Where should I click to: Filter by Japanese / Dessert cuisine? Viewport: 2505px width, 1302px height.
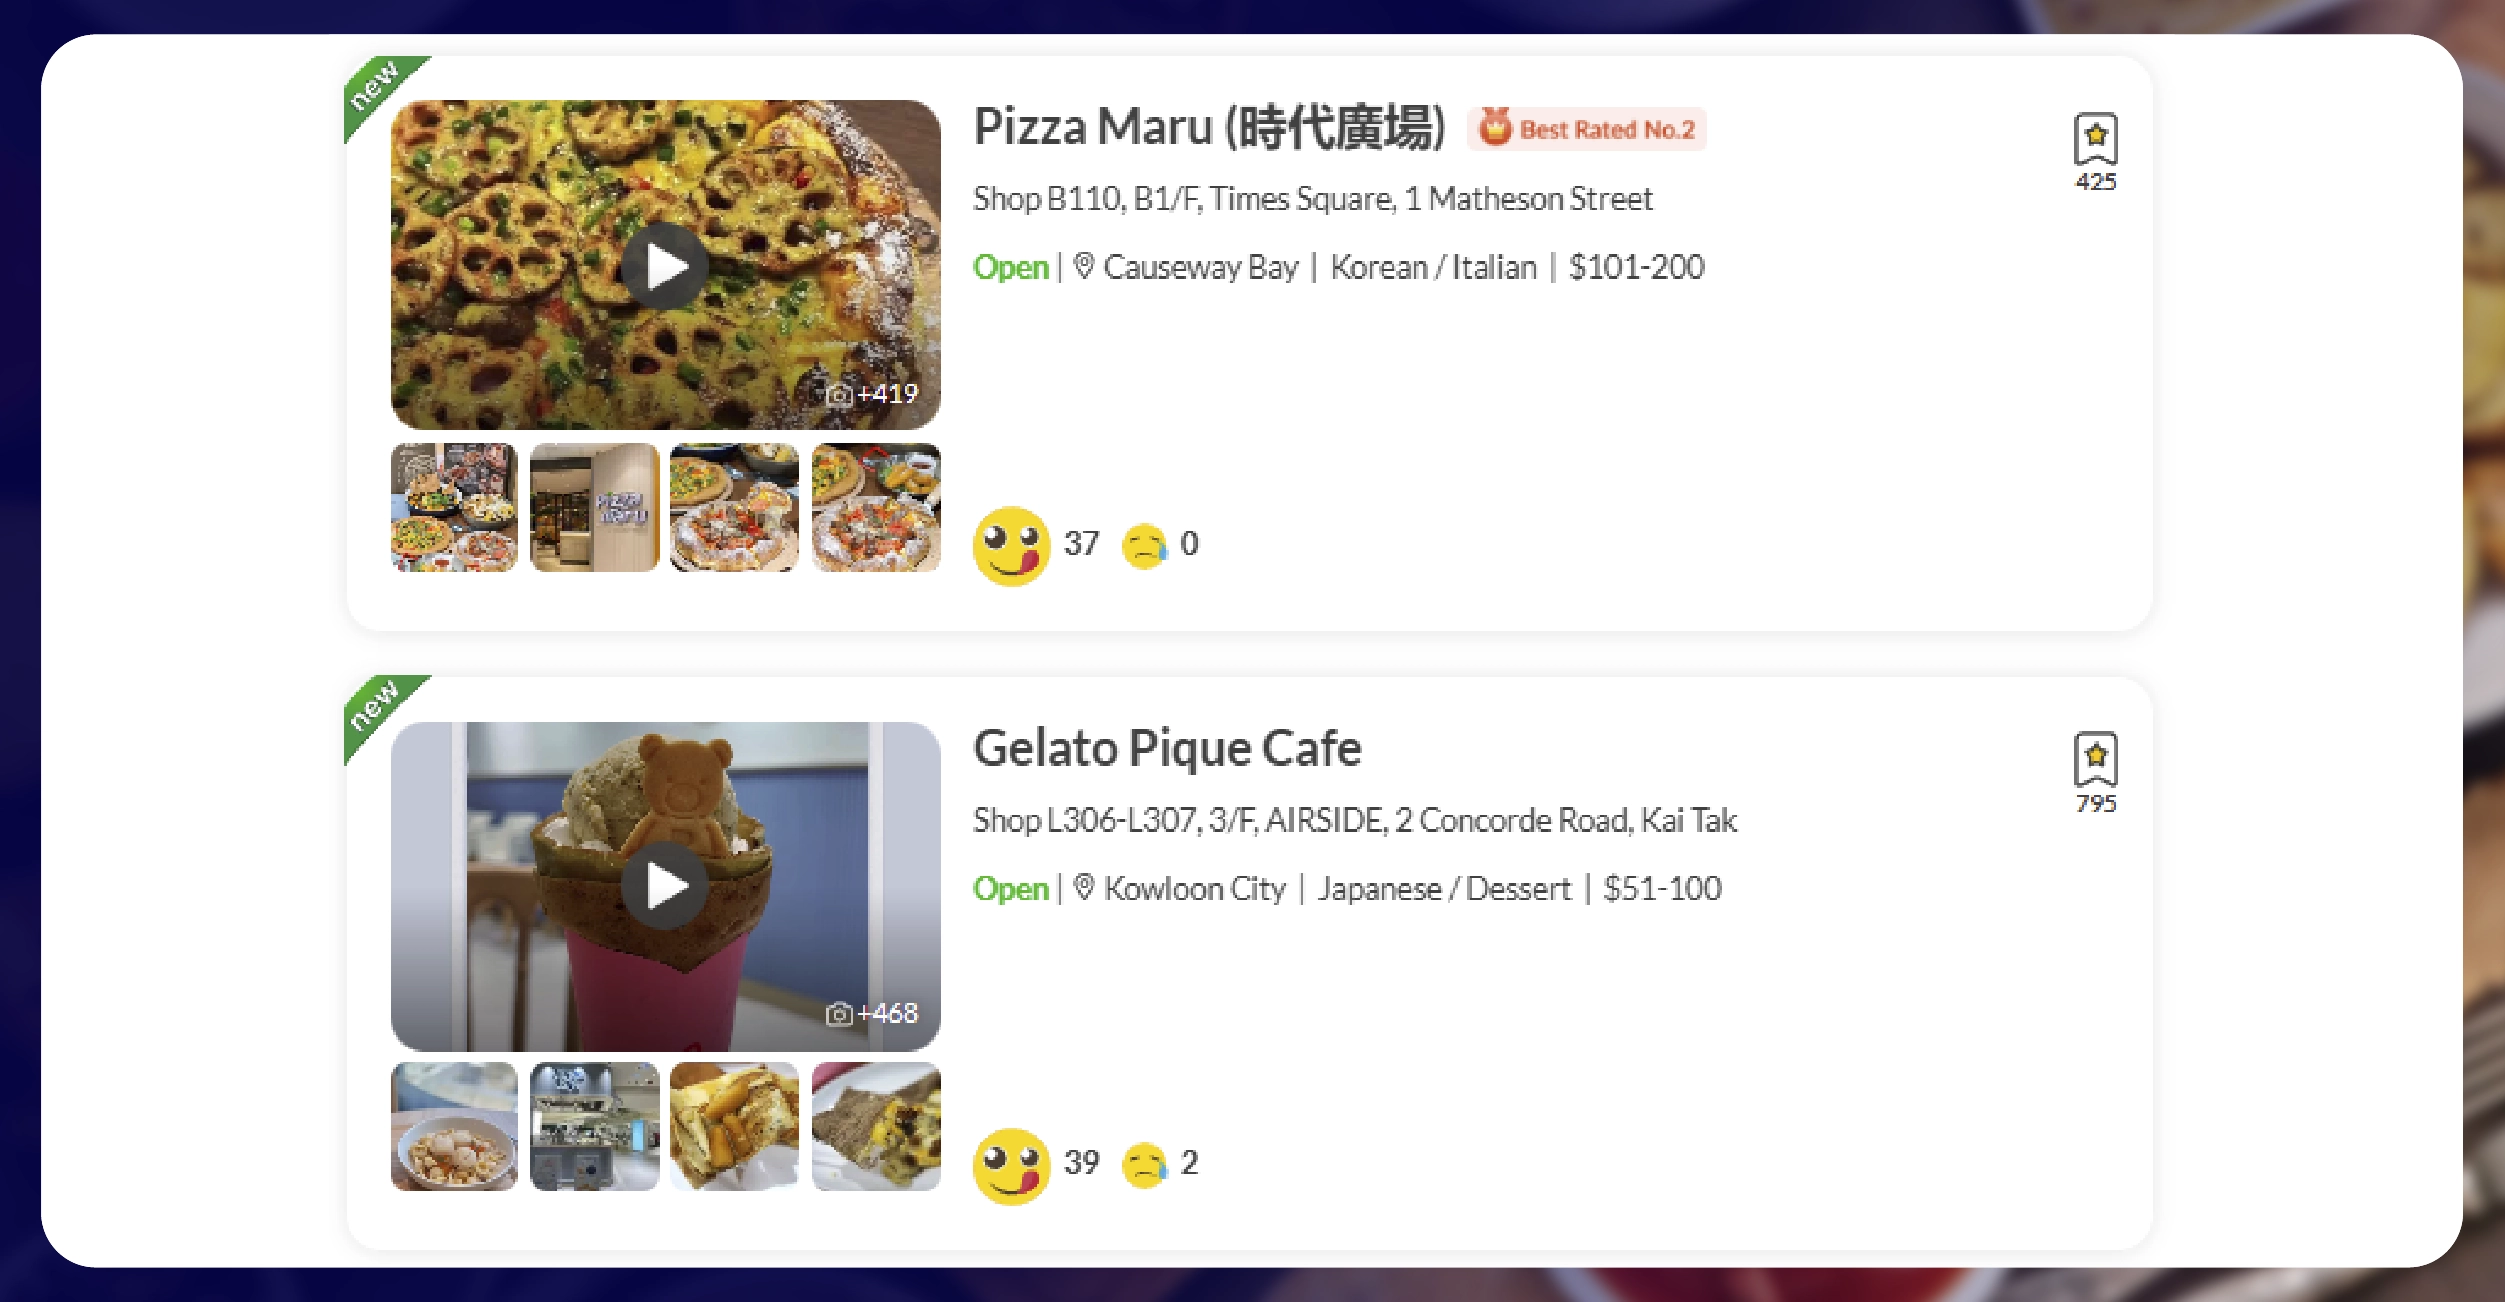pos(1444,889)
